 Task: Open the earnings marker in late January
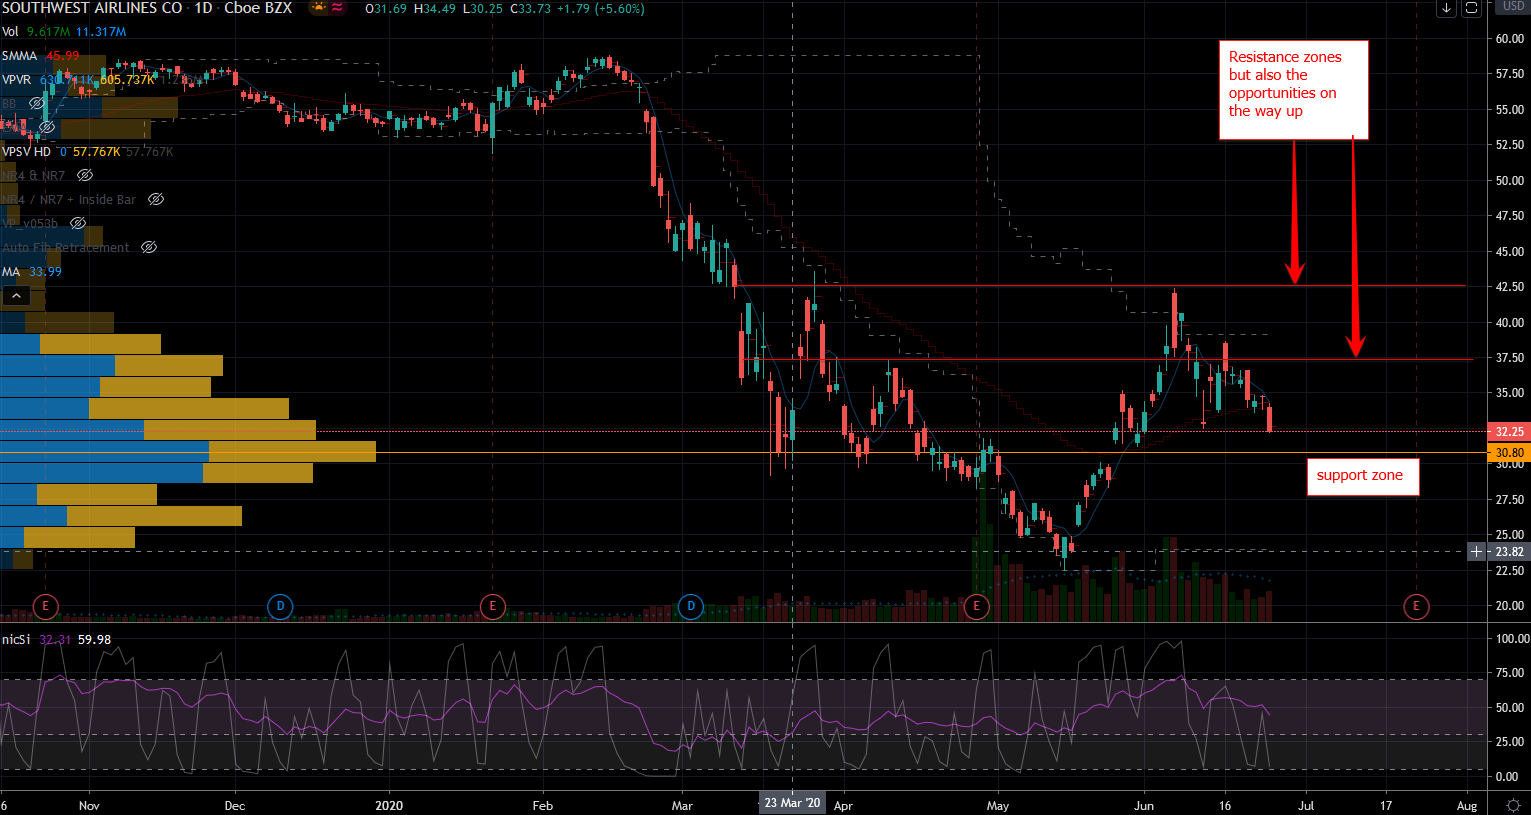point(492,606)
